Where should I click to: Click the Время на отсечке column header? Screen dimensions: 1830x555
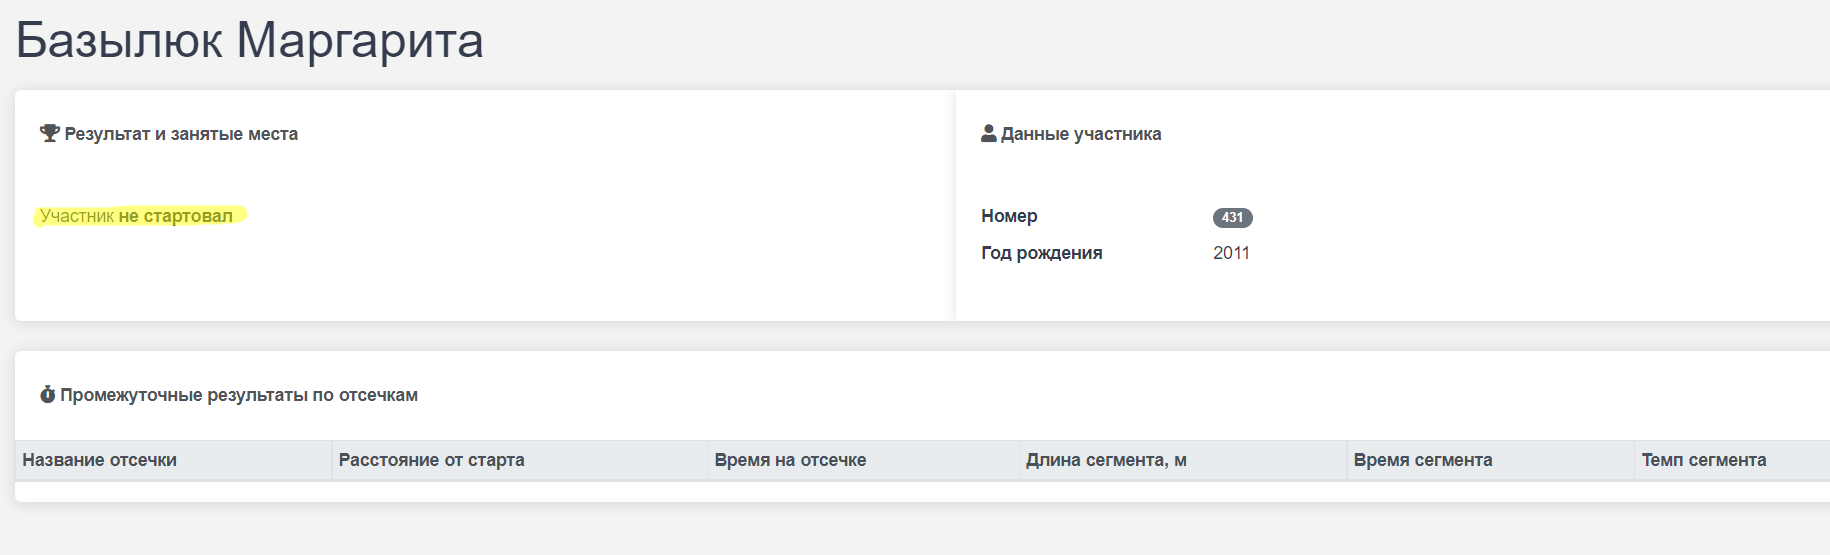pyautogui.click(x=790, y=460)
